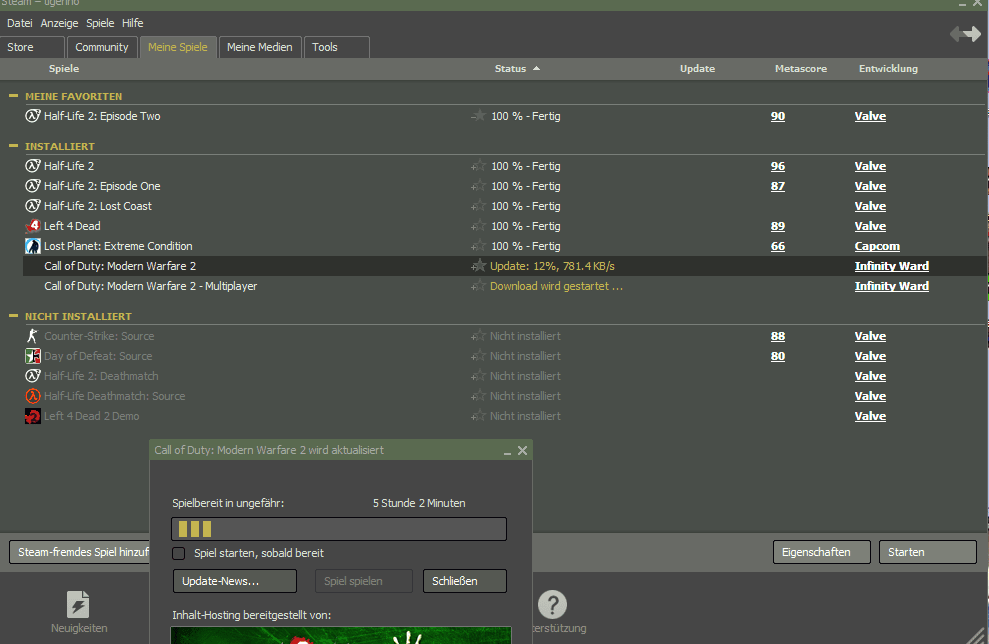Click the Half-Life 2: Episode One icon
The width and height of the screenshot is (989, 644).
click(x=33, y=186)
